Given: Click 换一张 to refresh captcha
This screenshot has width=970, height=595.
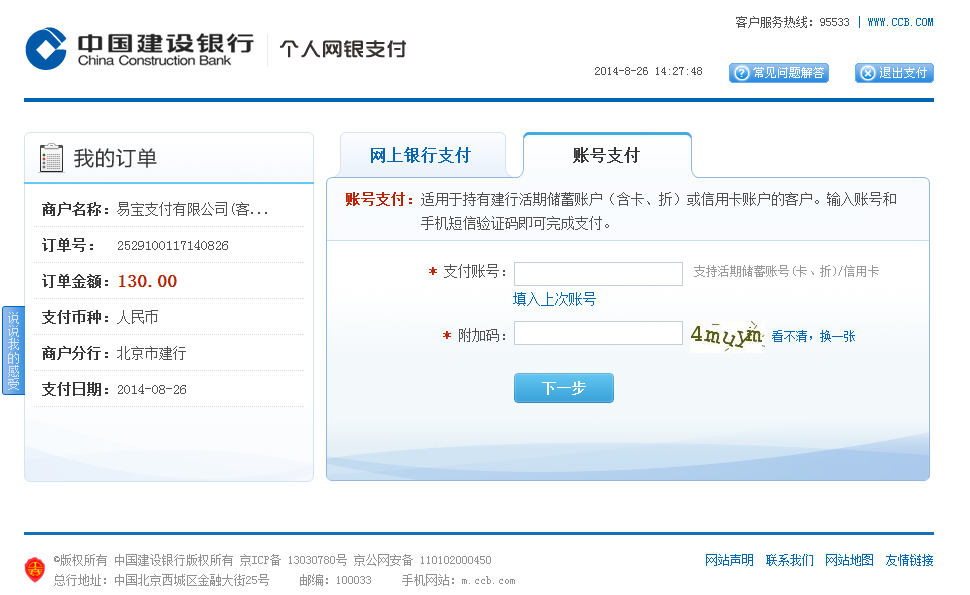Looking at the screenshot, I should pos(837,337).
